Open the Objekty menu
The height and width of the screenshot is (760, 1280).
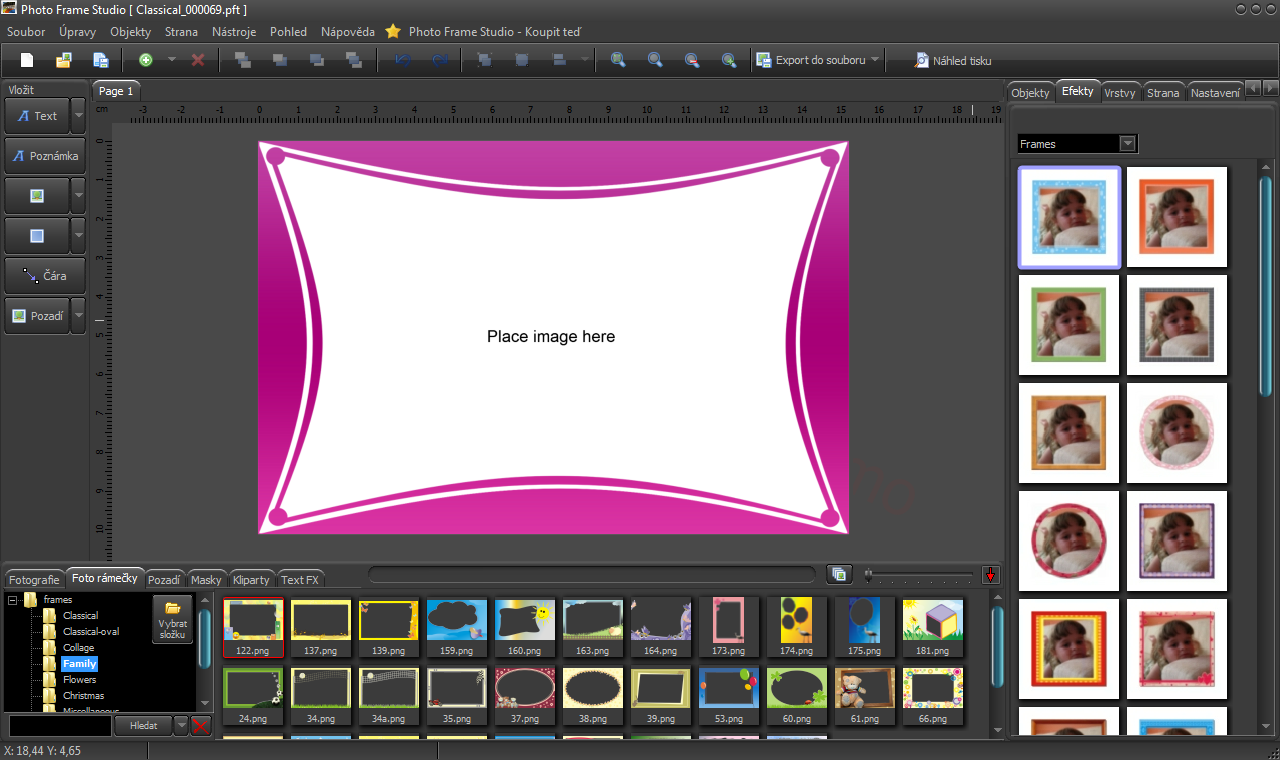[x=130, y=32]
